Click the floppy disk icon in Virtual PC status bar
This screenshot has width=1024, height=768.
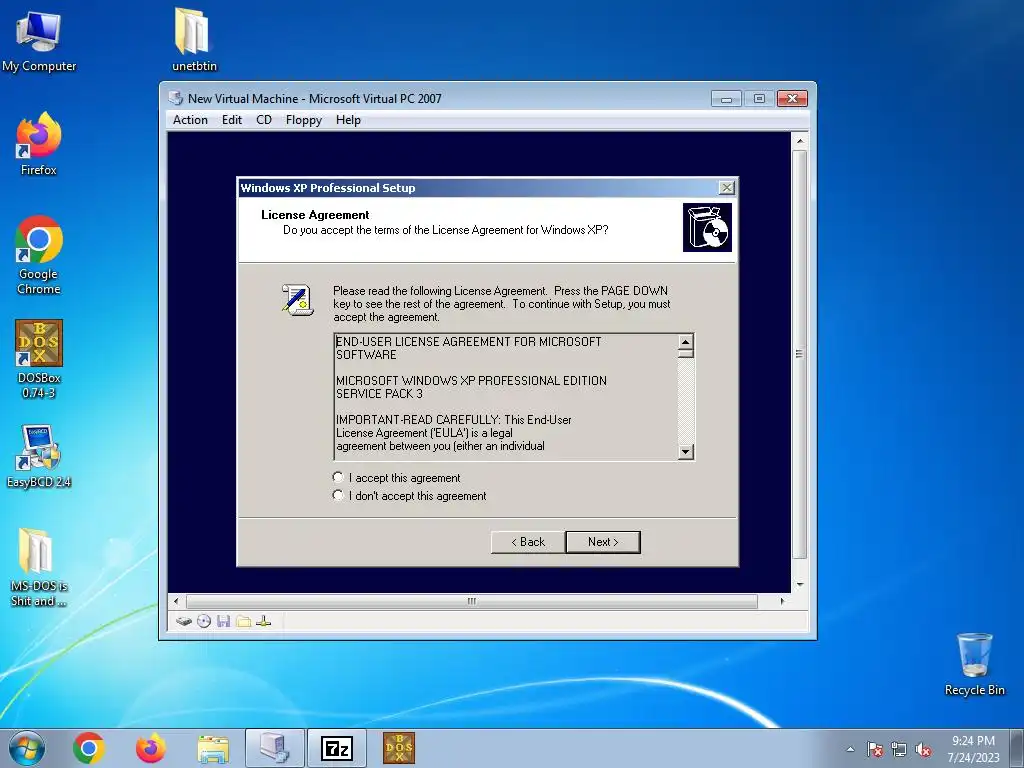click(x=223, y=621)
